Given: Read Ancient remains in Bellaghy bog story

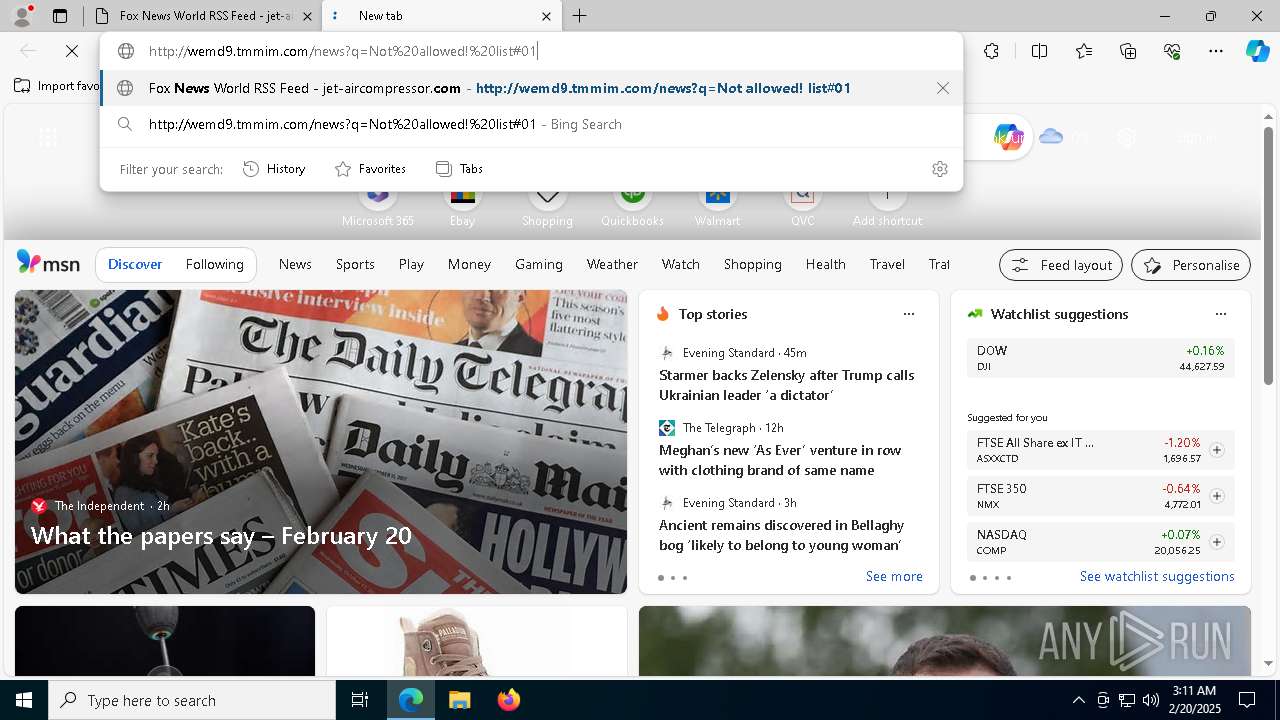Looking at the screenshot, I should 781,535.
